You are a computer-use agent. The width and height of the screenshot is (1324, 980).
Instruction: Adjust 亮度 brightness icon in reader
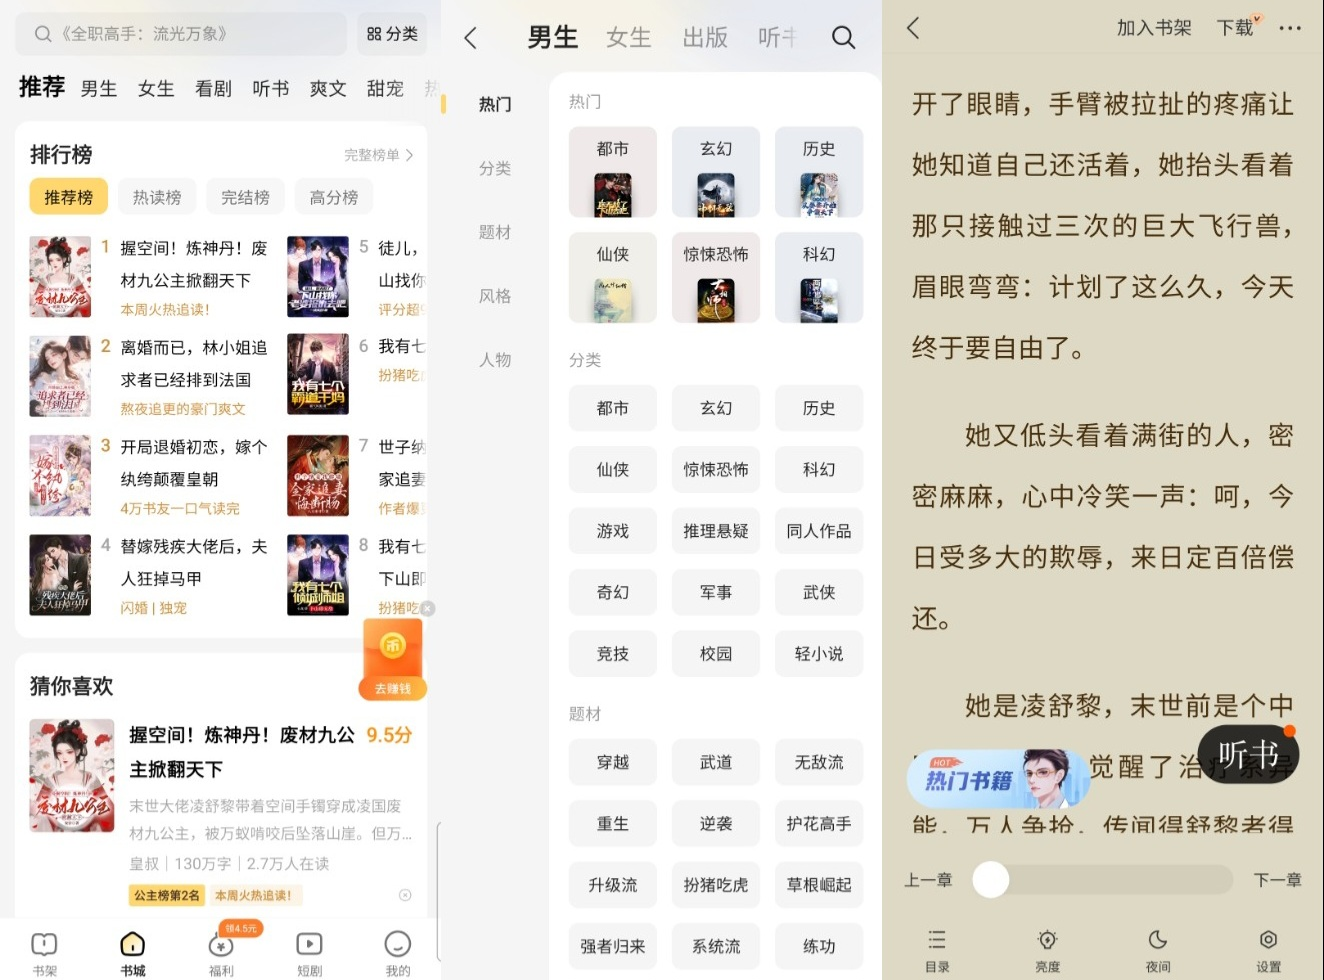[1047, 951]
